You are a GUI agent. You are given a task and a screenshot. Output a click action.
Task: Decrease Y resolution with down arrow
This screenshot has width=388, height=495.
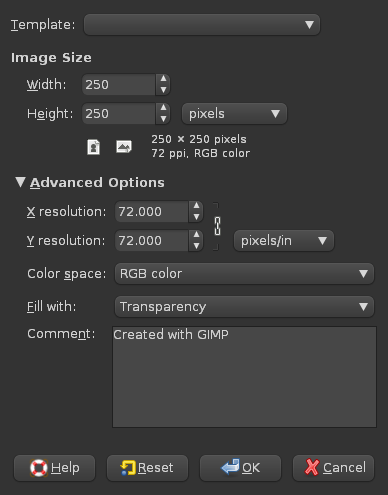coord(196,246)
